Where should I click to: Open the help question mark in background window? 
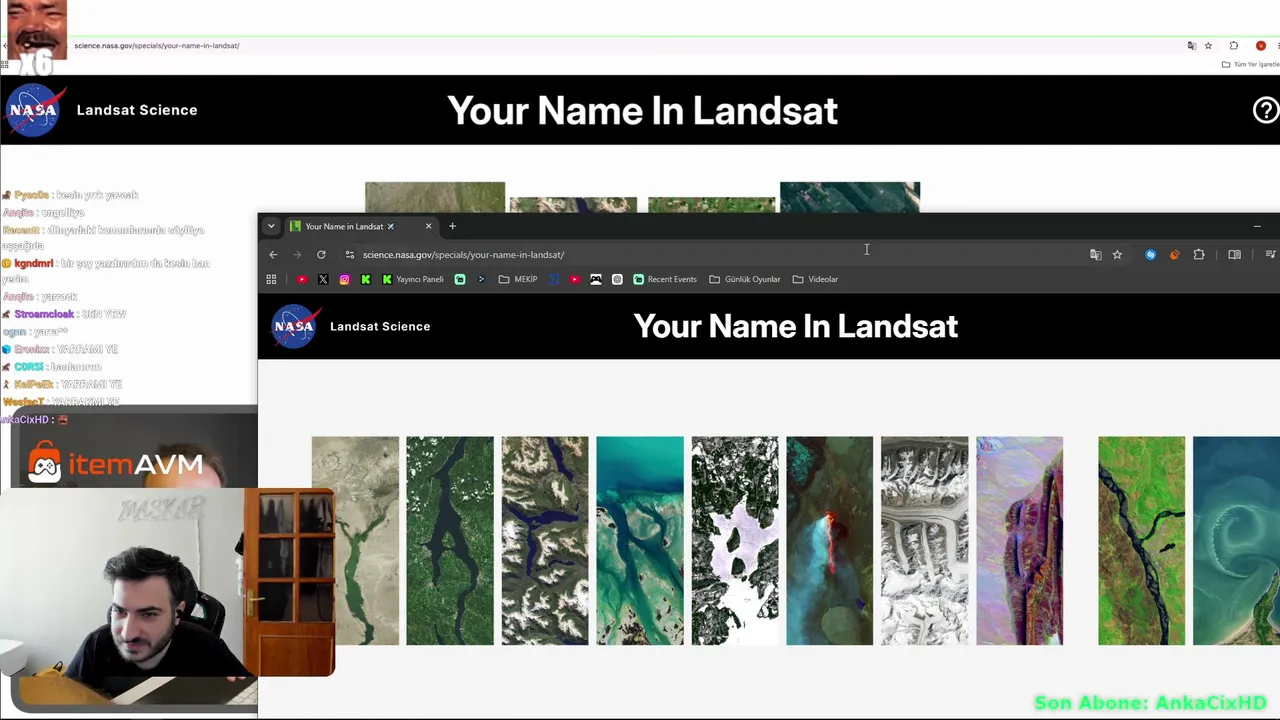[x=1266, y=110]
